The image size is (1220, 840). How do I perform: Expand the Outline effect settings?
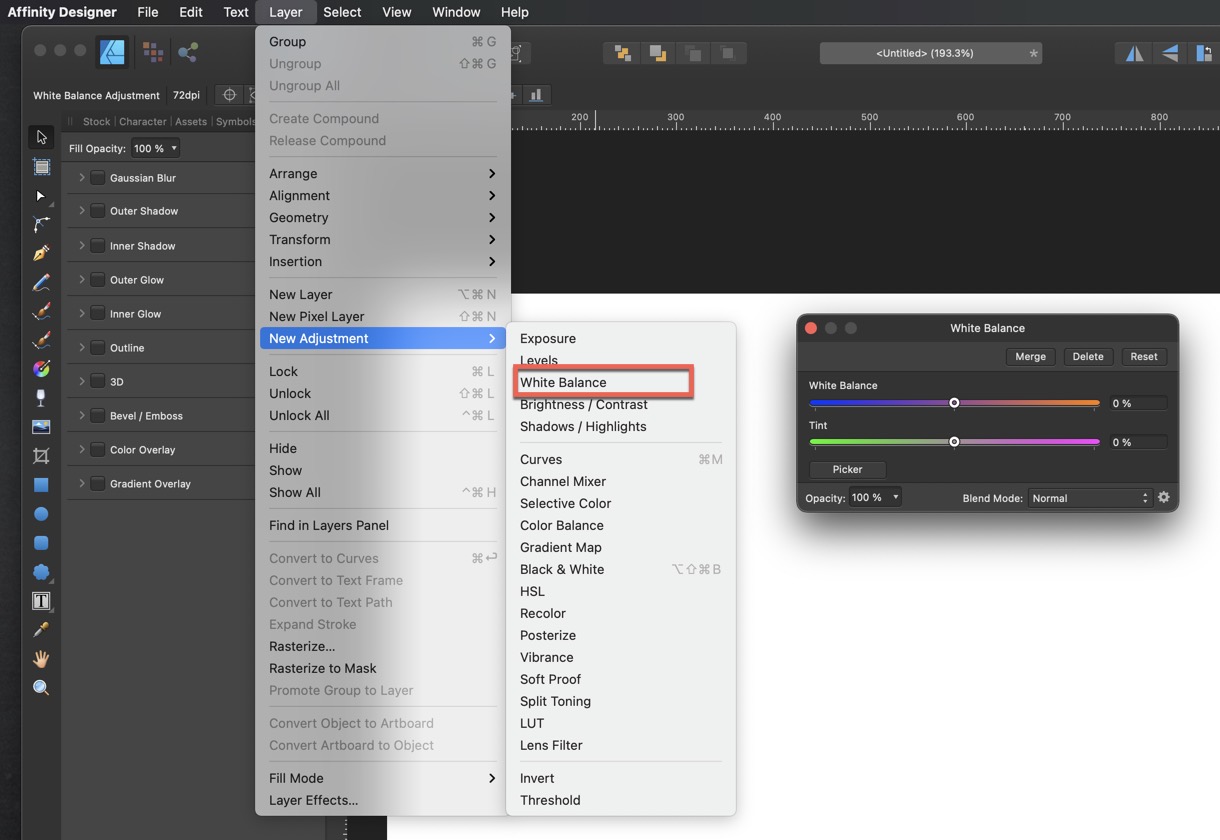coord(82,348)
